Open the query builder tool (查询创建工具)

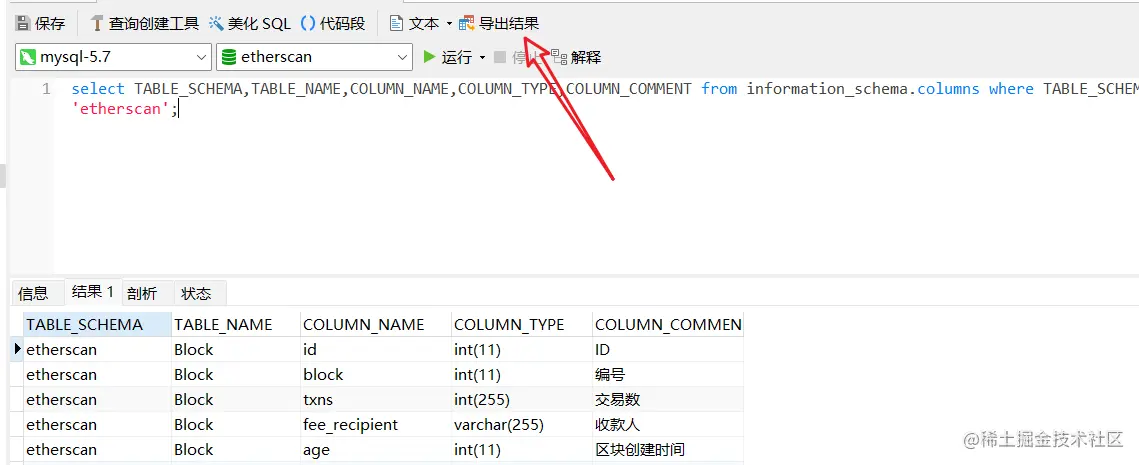144,23
